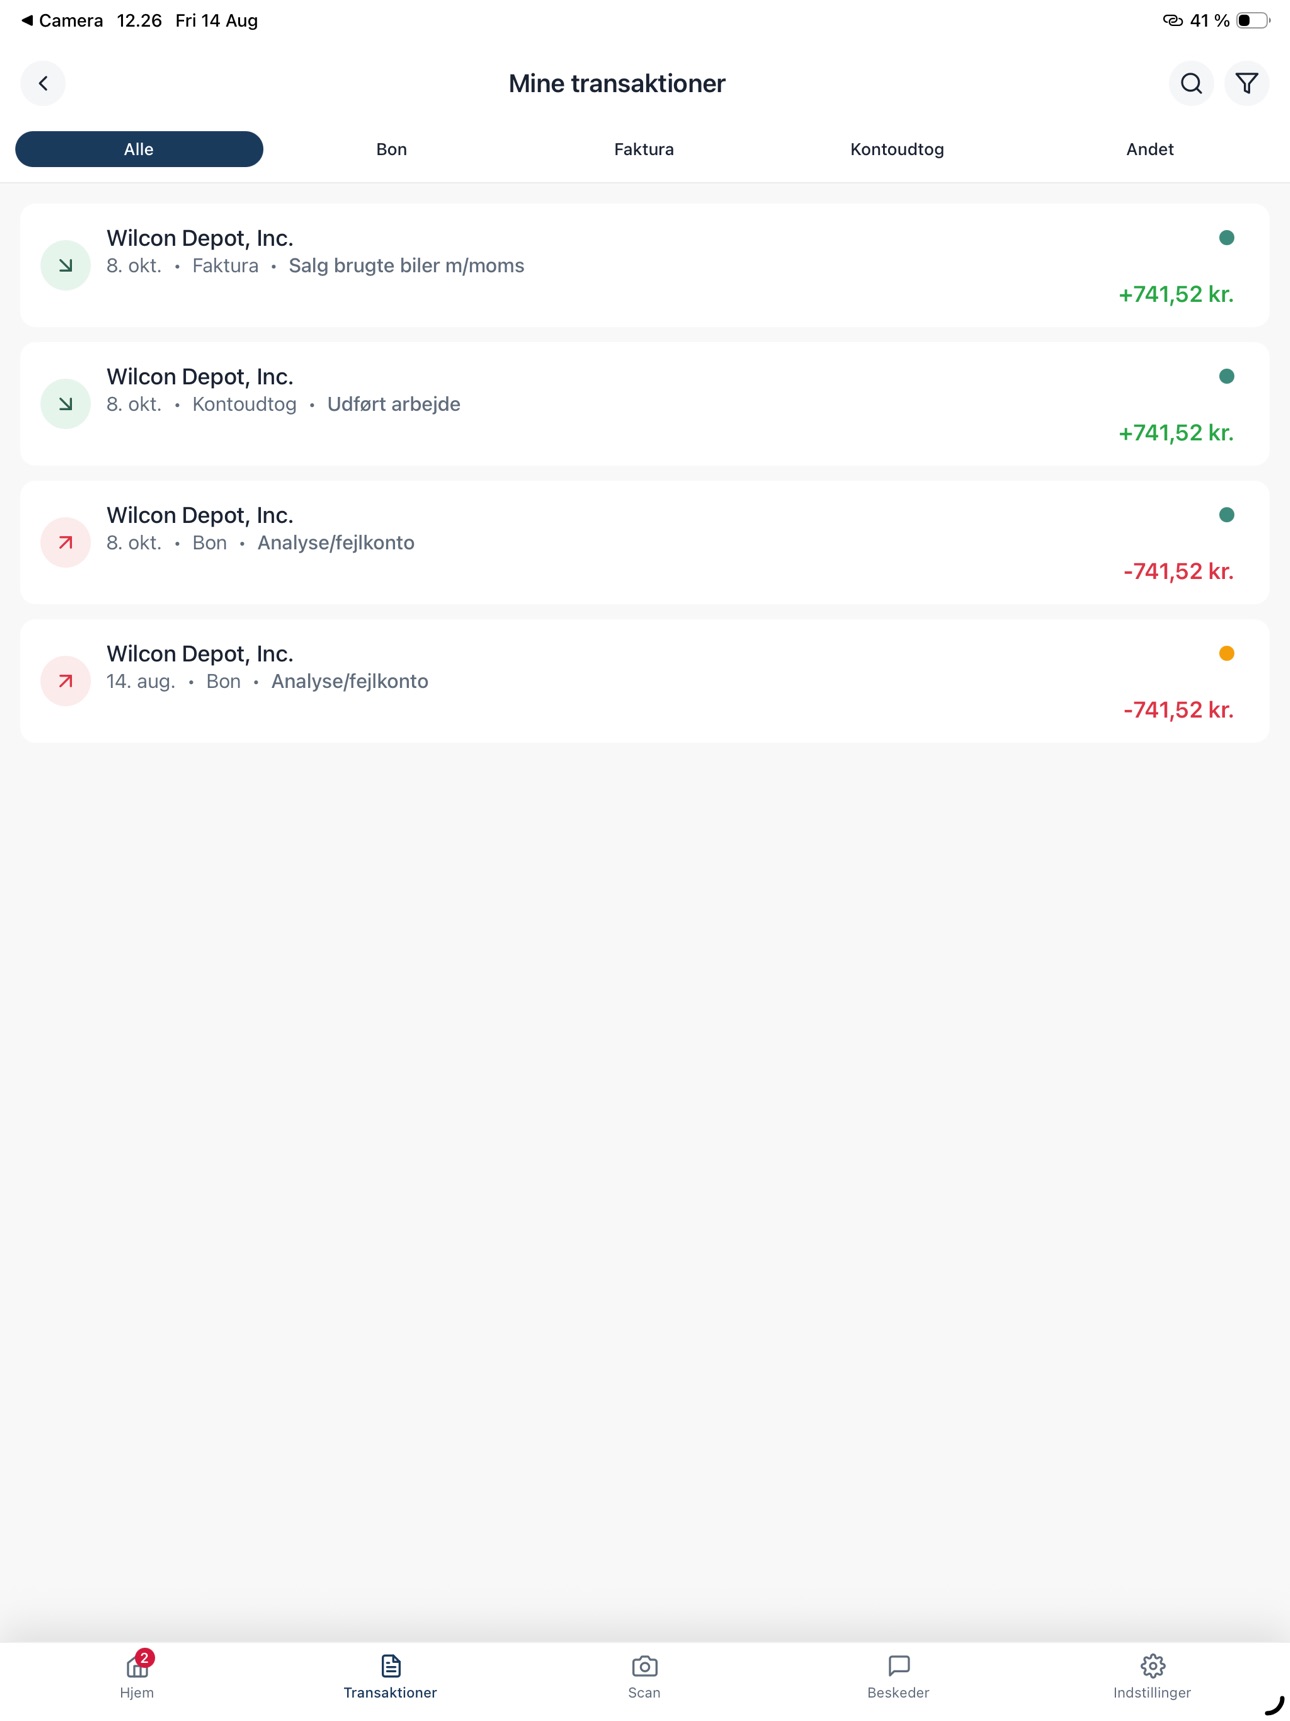Switch to the Faktura tab

[644, 149]
